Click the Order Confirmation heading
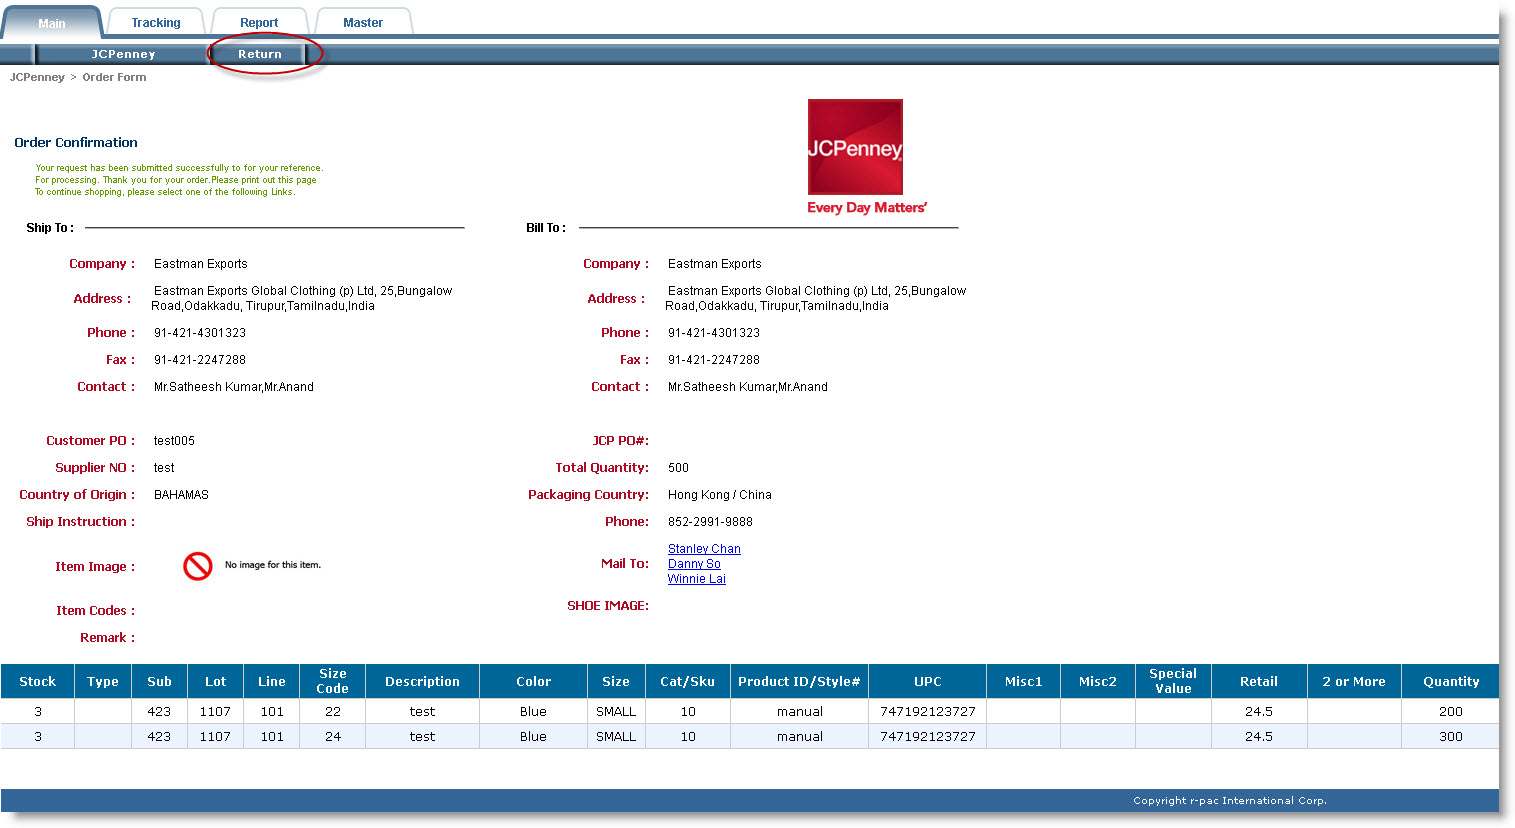The image size is (1515, 828). tap(76, 143)
